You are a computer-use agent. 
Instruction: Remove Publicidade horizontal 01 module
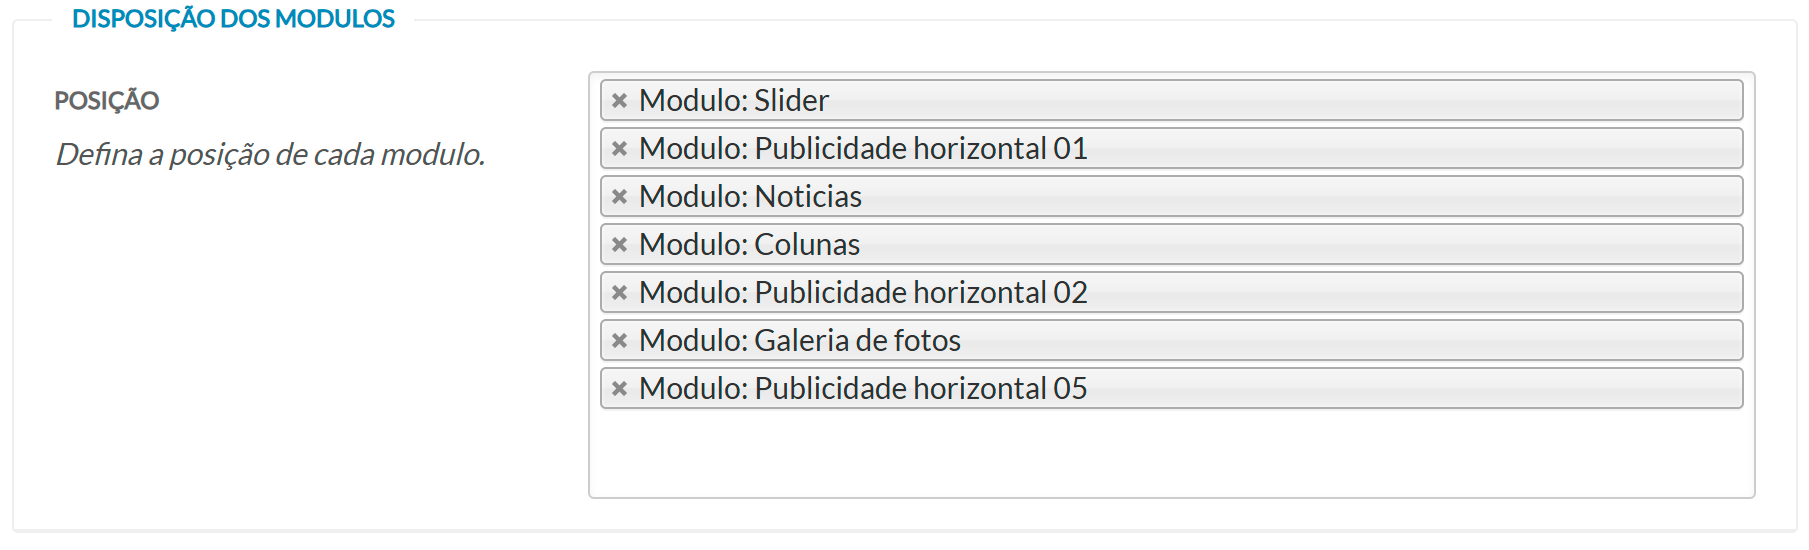point(619,148)
